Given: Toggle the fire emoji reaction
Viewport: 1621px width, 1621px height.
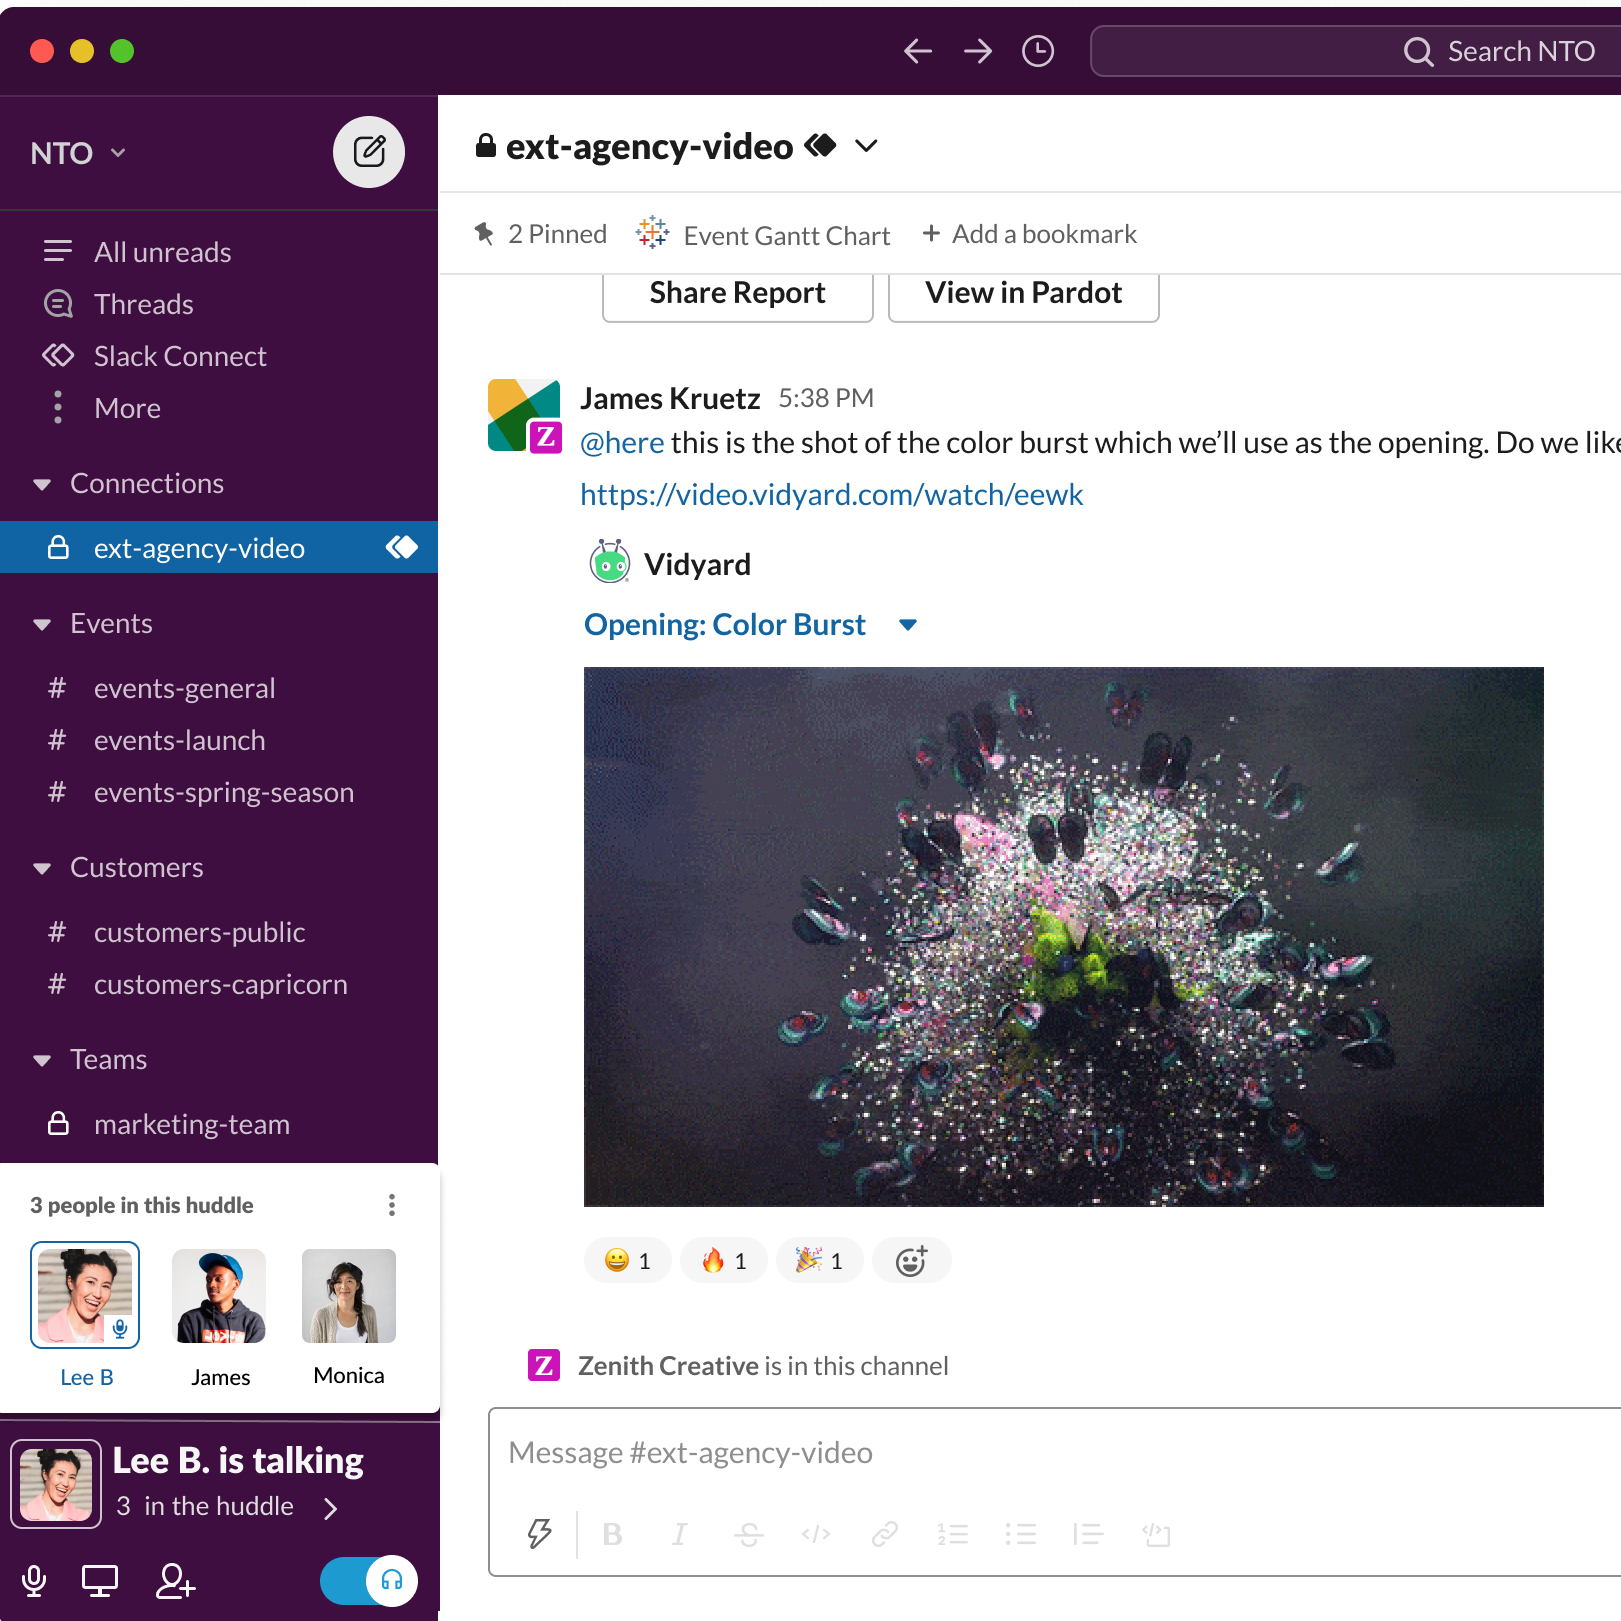Looking at the screenshot, I should coord(724,1261).
